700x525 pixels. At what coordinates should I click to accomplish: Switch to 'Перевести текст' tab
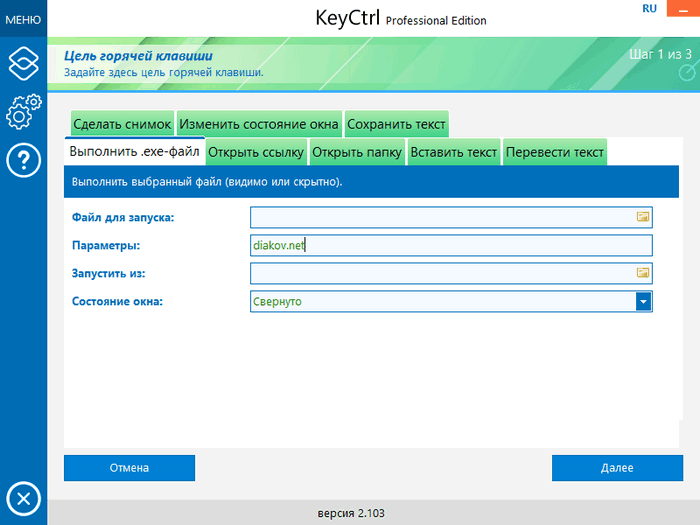(555, 152)
